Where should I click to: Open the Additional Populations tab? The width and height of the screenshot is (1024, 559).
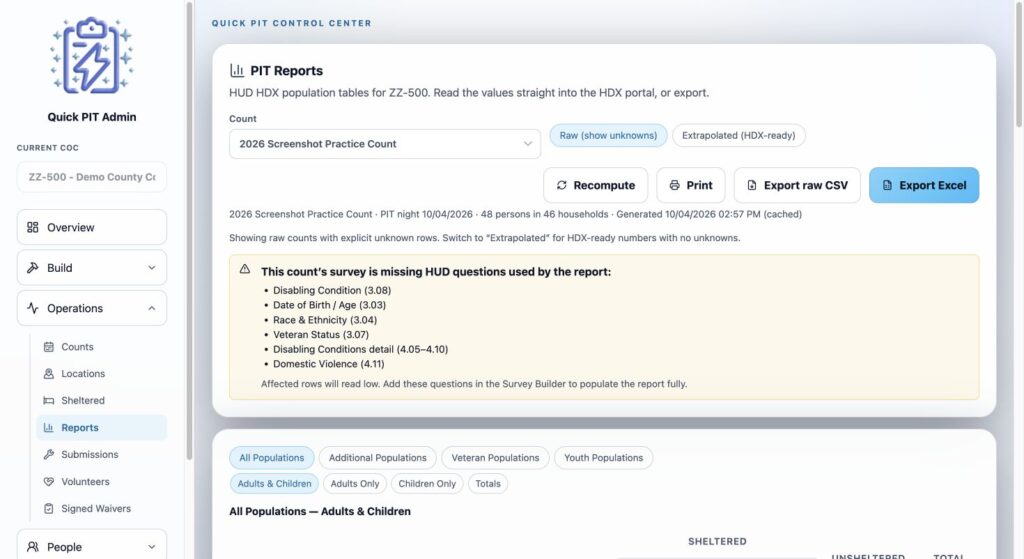[377, 458]
